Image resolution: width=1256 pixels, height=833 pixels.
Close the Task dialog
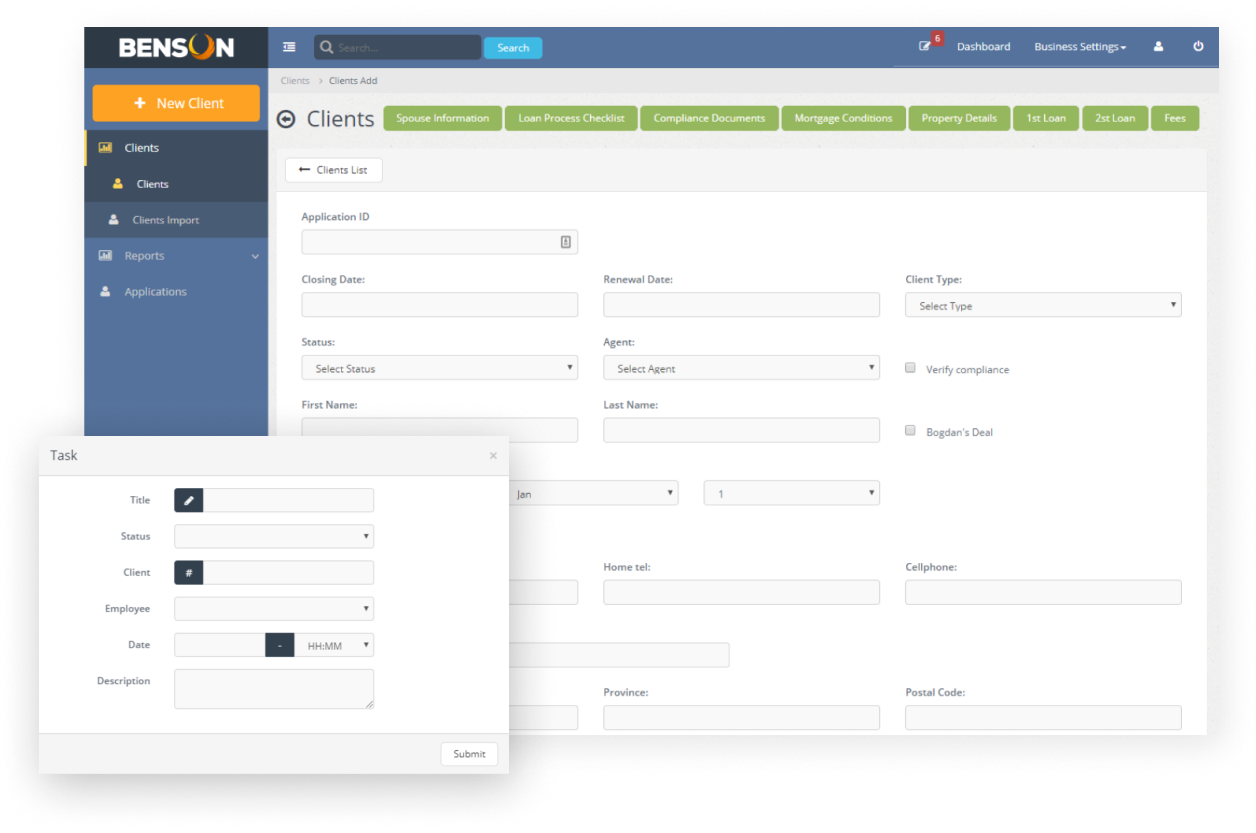coord(493,456)
